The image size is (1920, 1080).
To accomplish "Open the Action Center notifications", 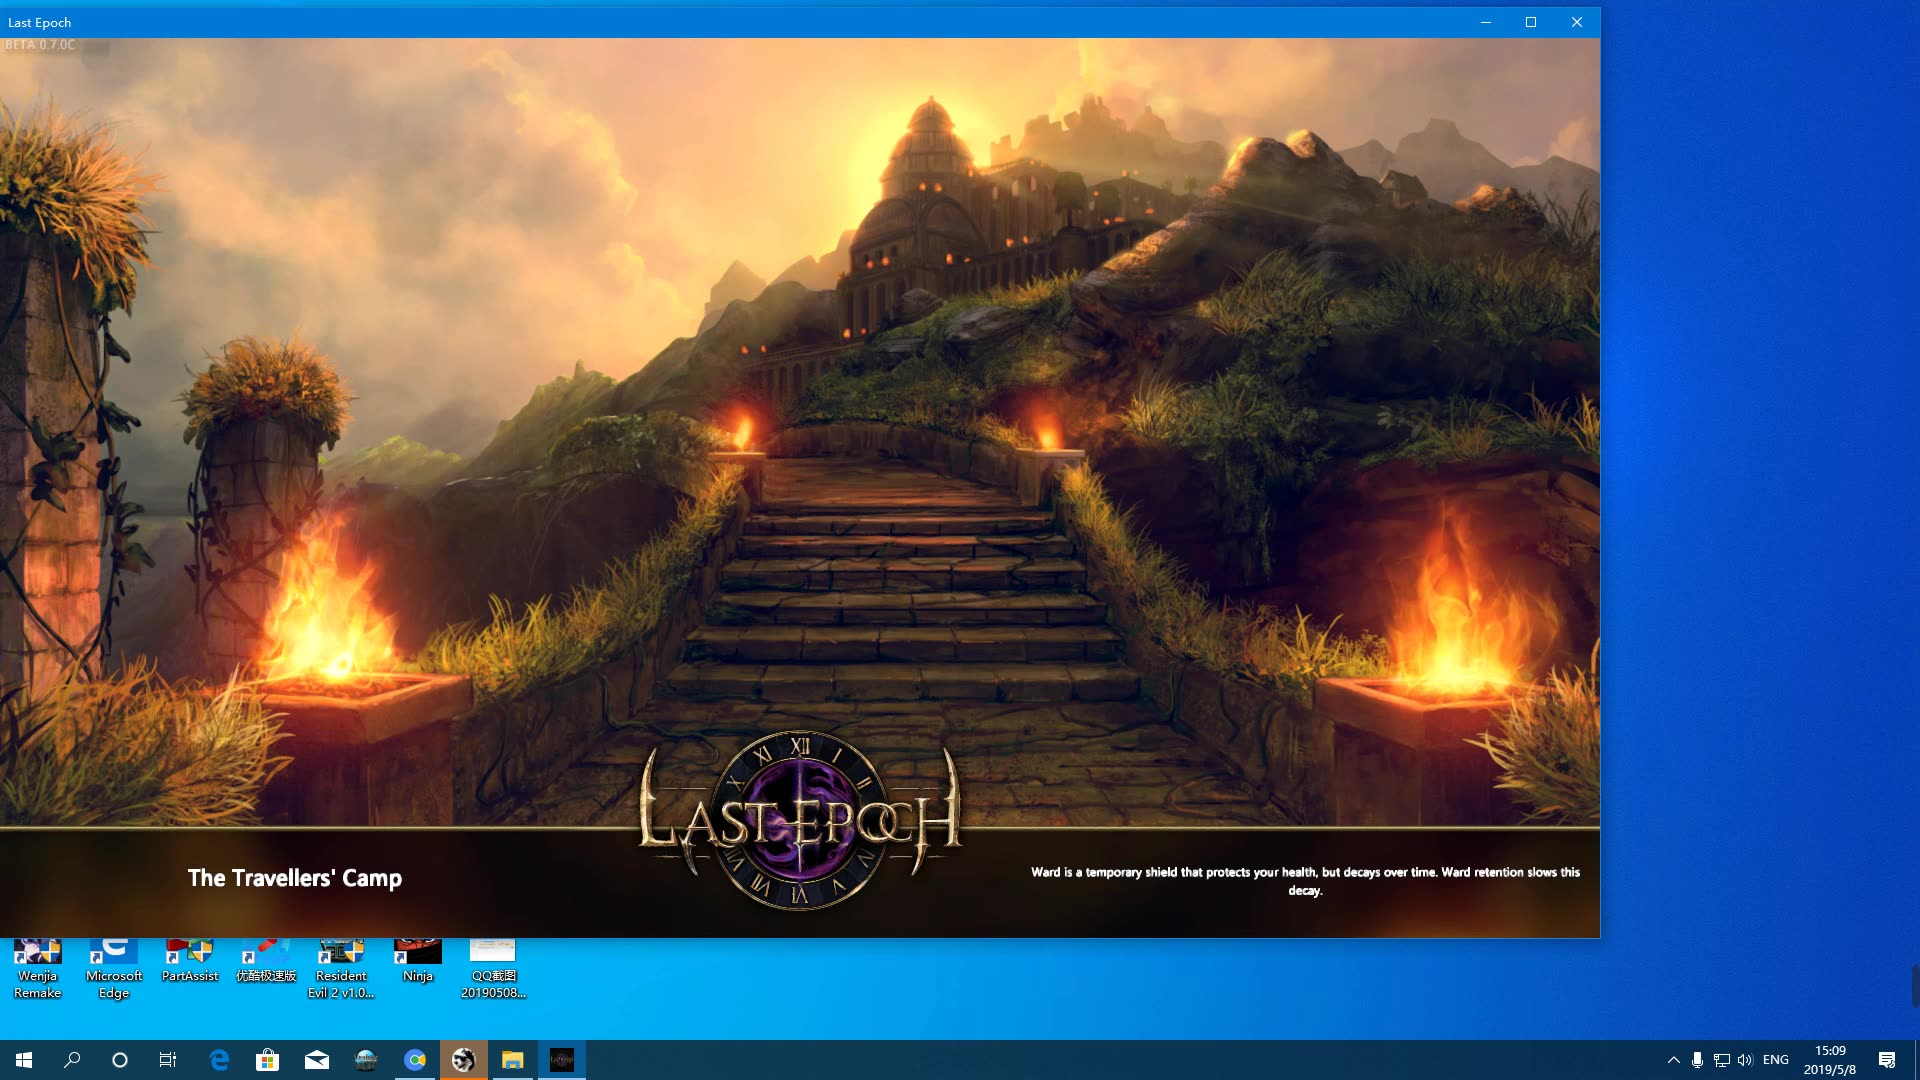I will [x=1887, y=1060].
